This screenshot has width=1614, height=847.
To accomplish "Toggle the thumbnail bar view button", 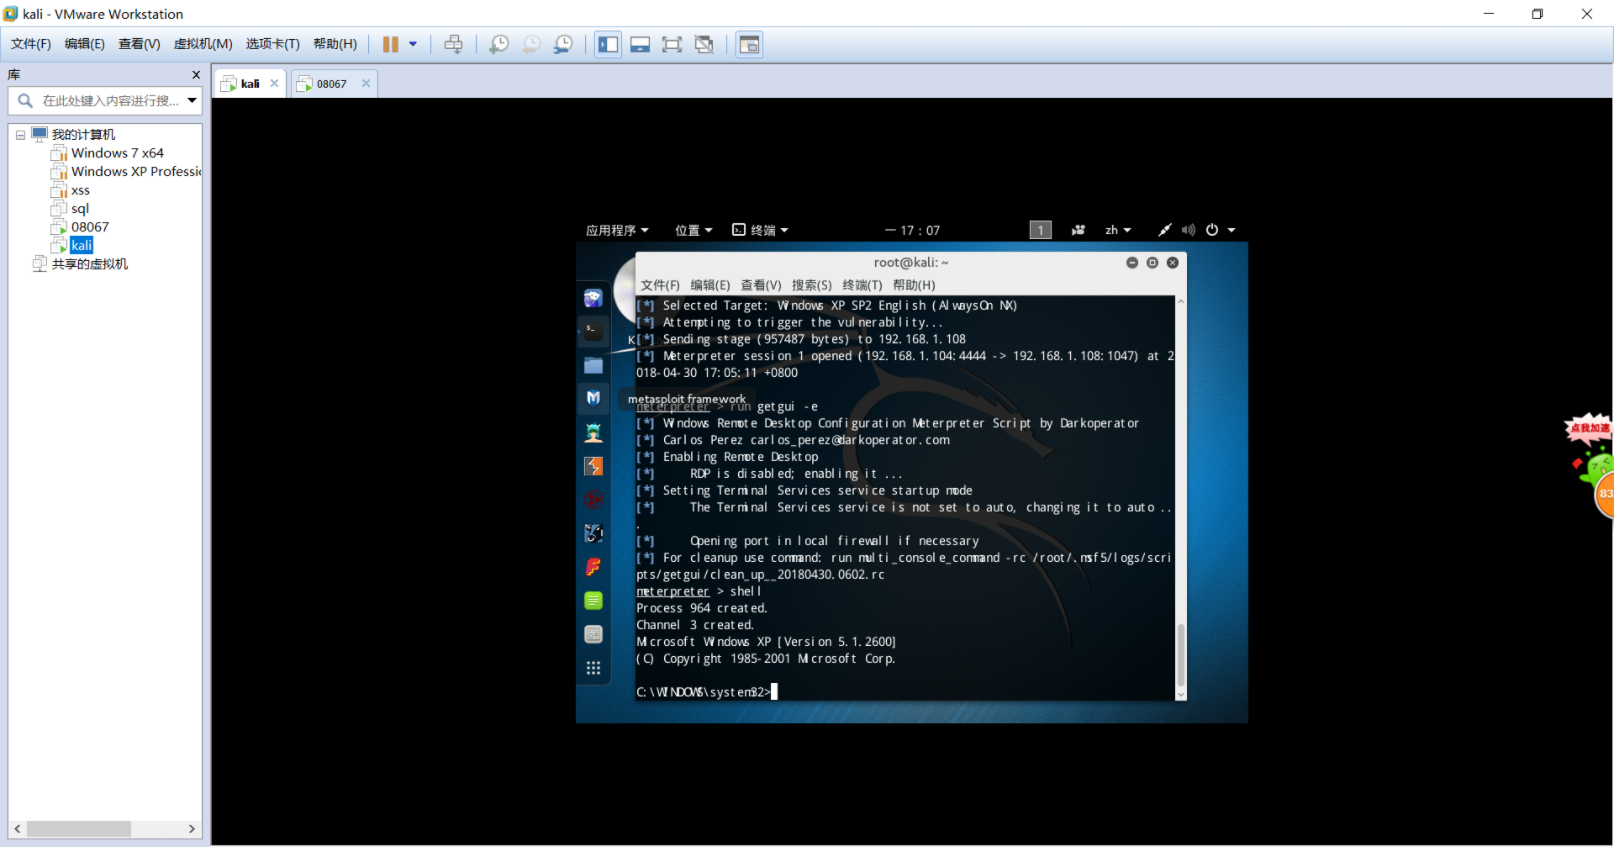I will (x=640, y=44).
